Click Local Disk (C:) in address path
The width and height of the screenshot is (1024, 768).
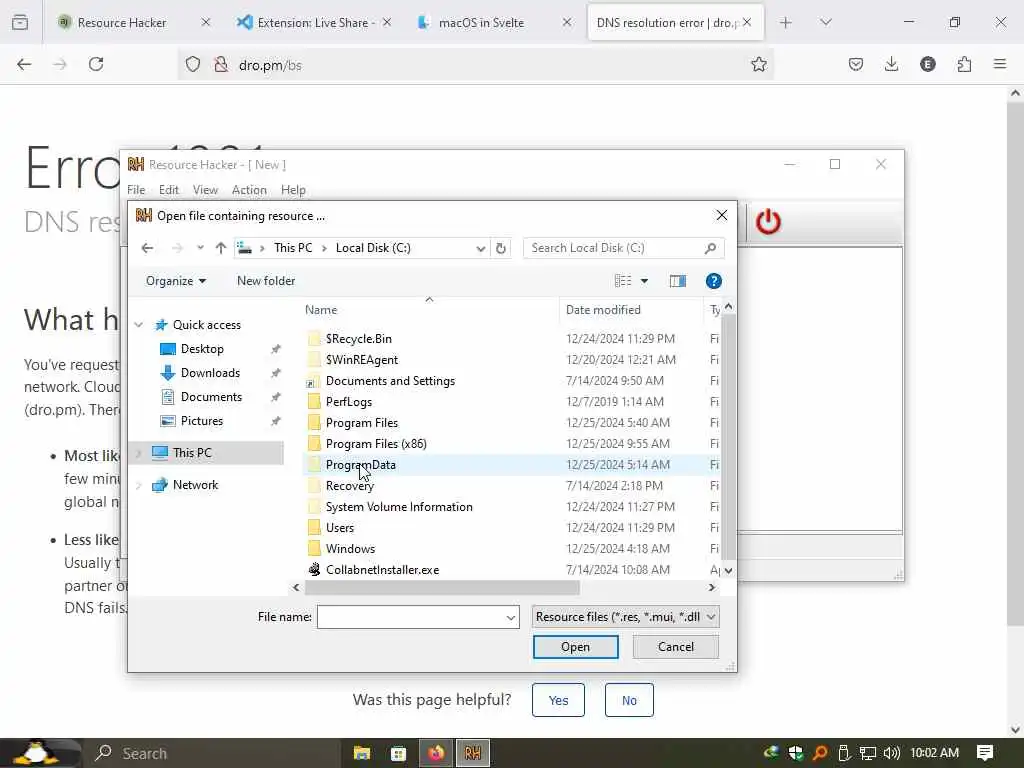(x=373, y=248)
